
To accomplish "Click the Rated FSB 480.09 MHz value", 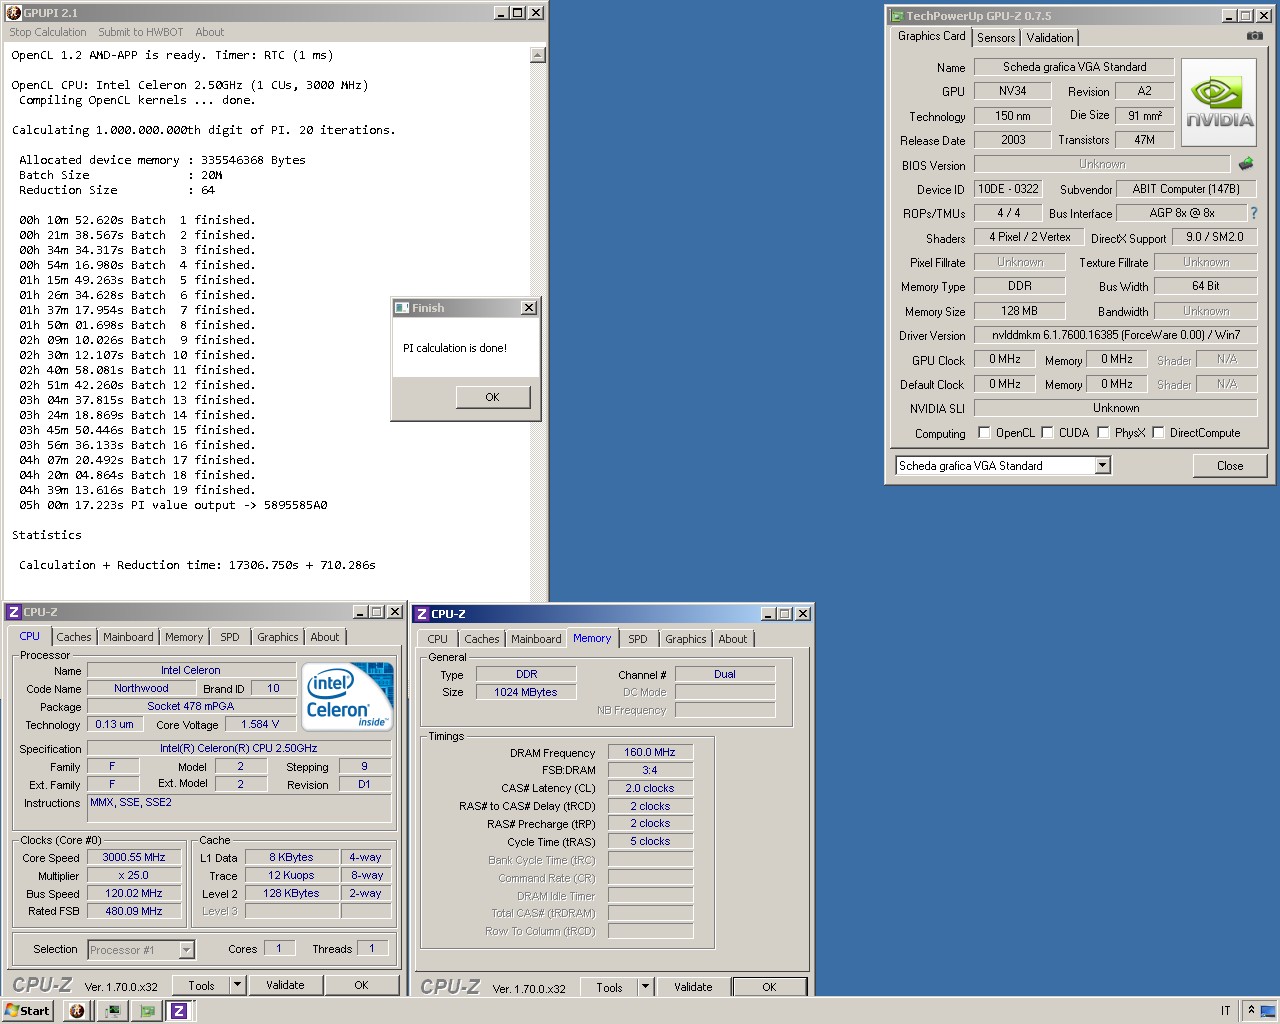I will 134,911.
